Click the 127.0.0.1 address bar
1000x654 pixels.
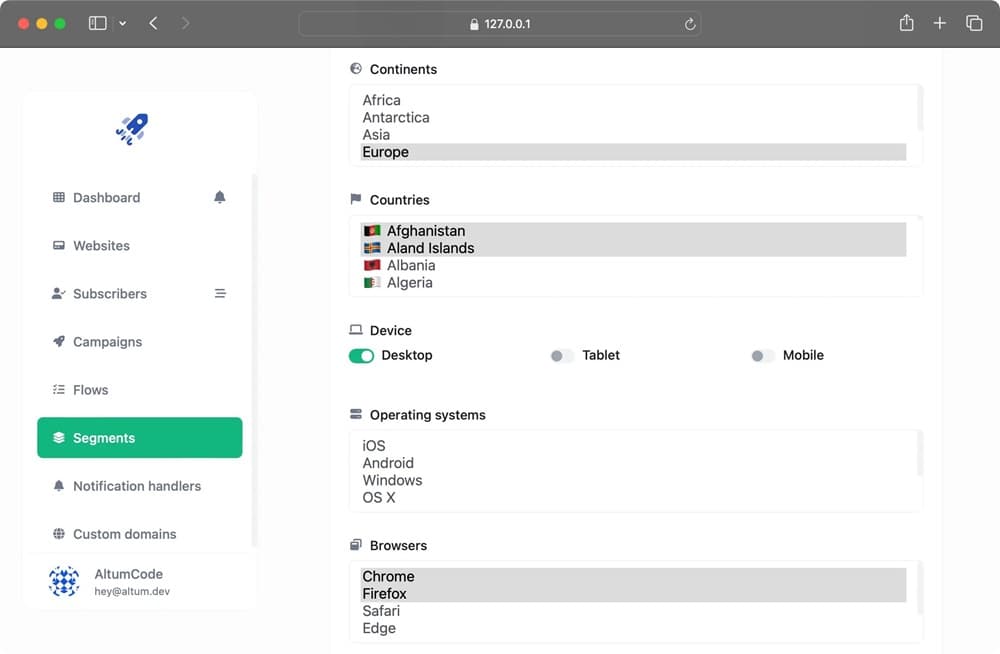[500, 24]
